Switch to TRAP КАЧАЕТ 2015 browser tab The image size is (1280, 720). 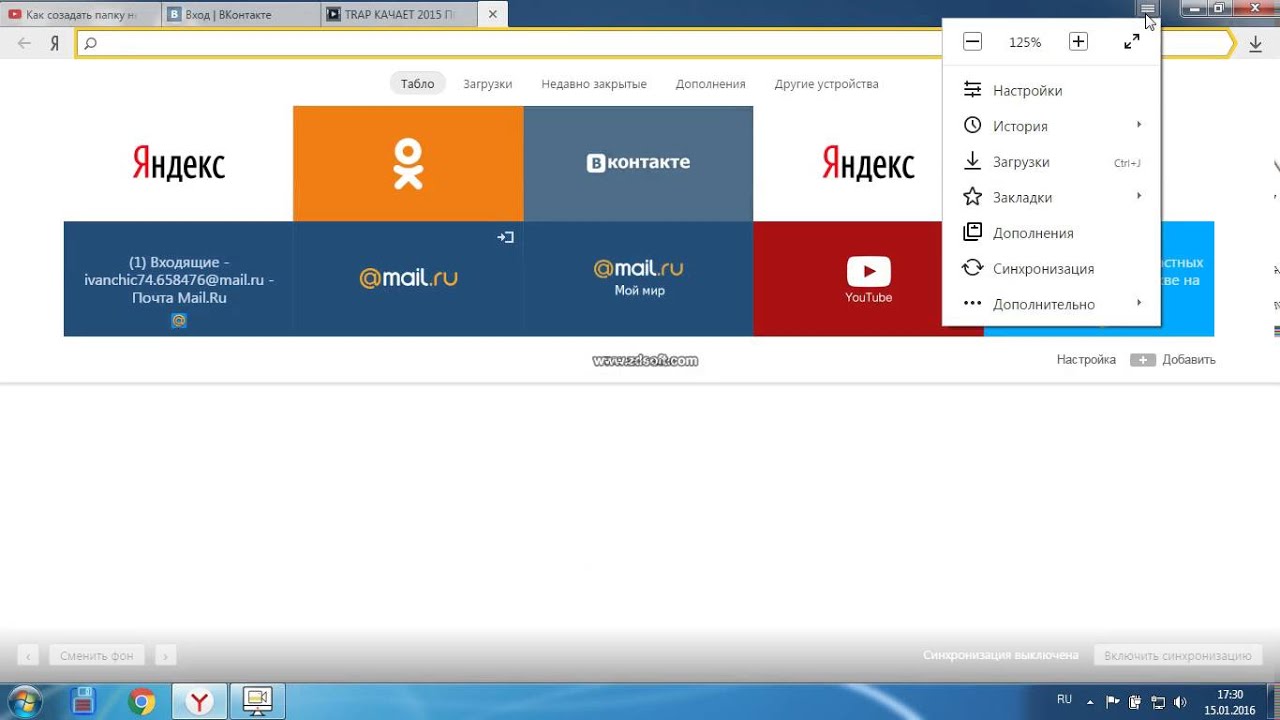point(399,15)
